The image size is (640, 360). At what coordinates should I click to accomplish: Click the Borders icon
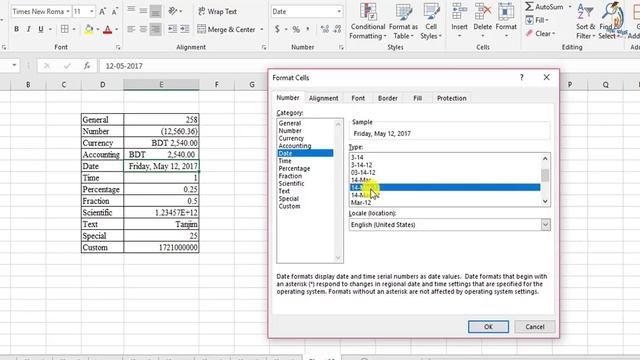64,29
